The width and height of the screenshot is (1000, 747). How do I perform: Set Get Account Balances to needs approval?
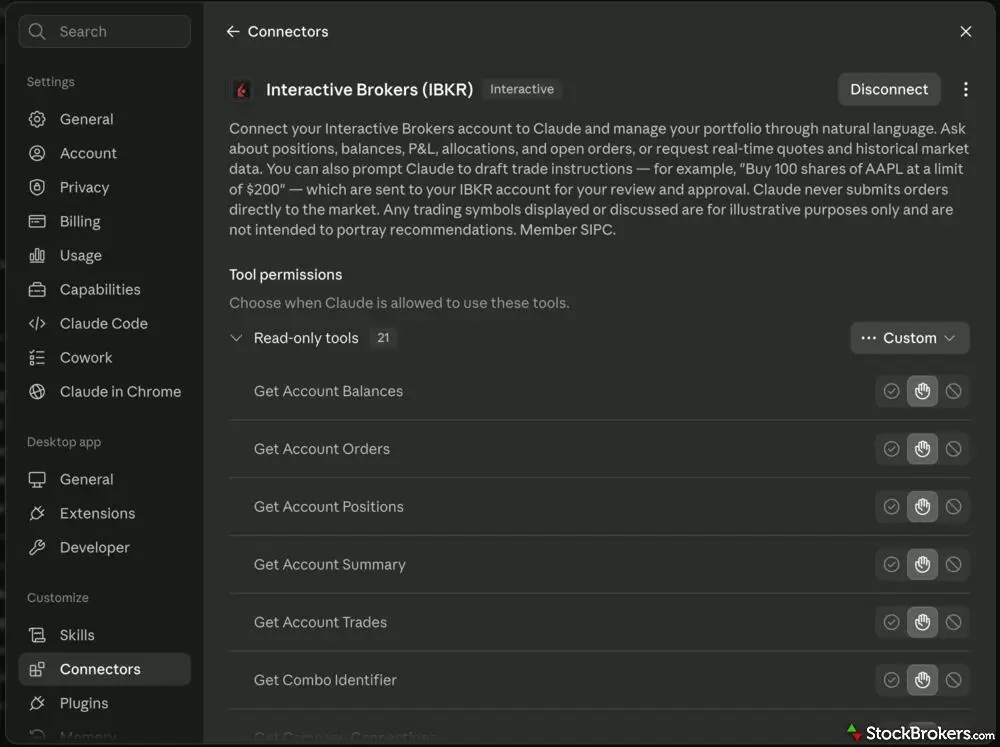(922, 391)
